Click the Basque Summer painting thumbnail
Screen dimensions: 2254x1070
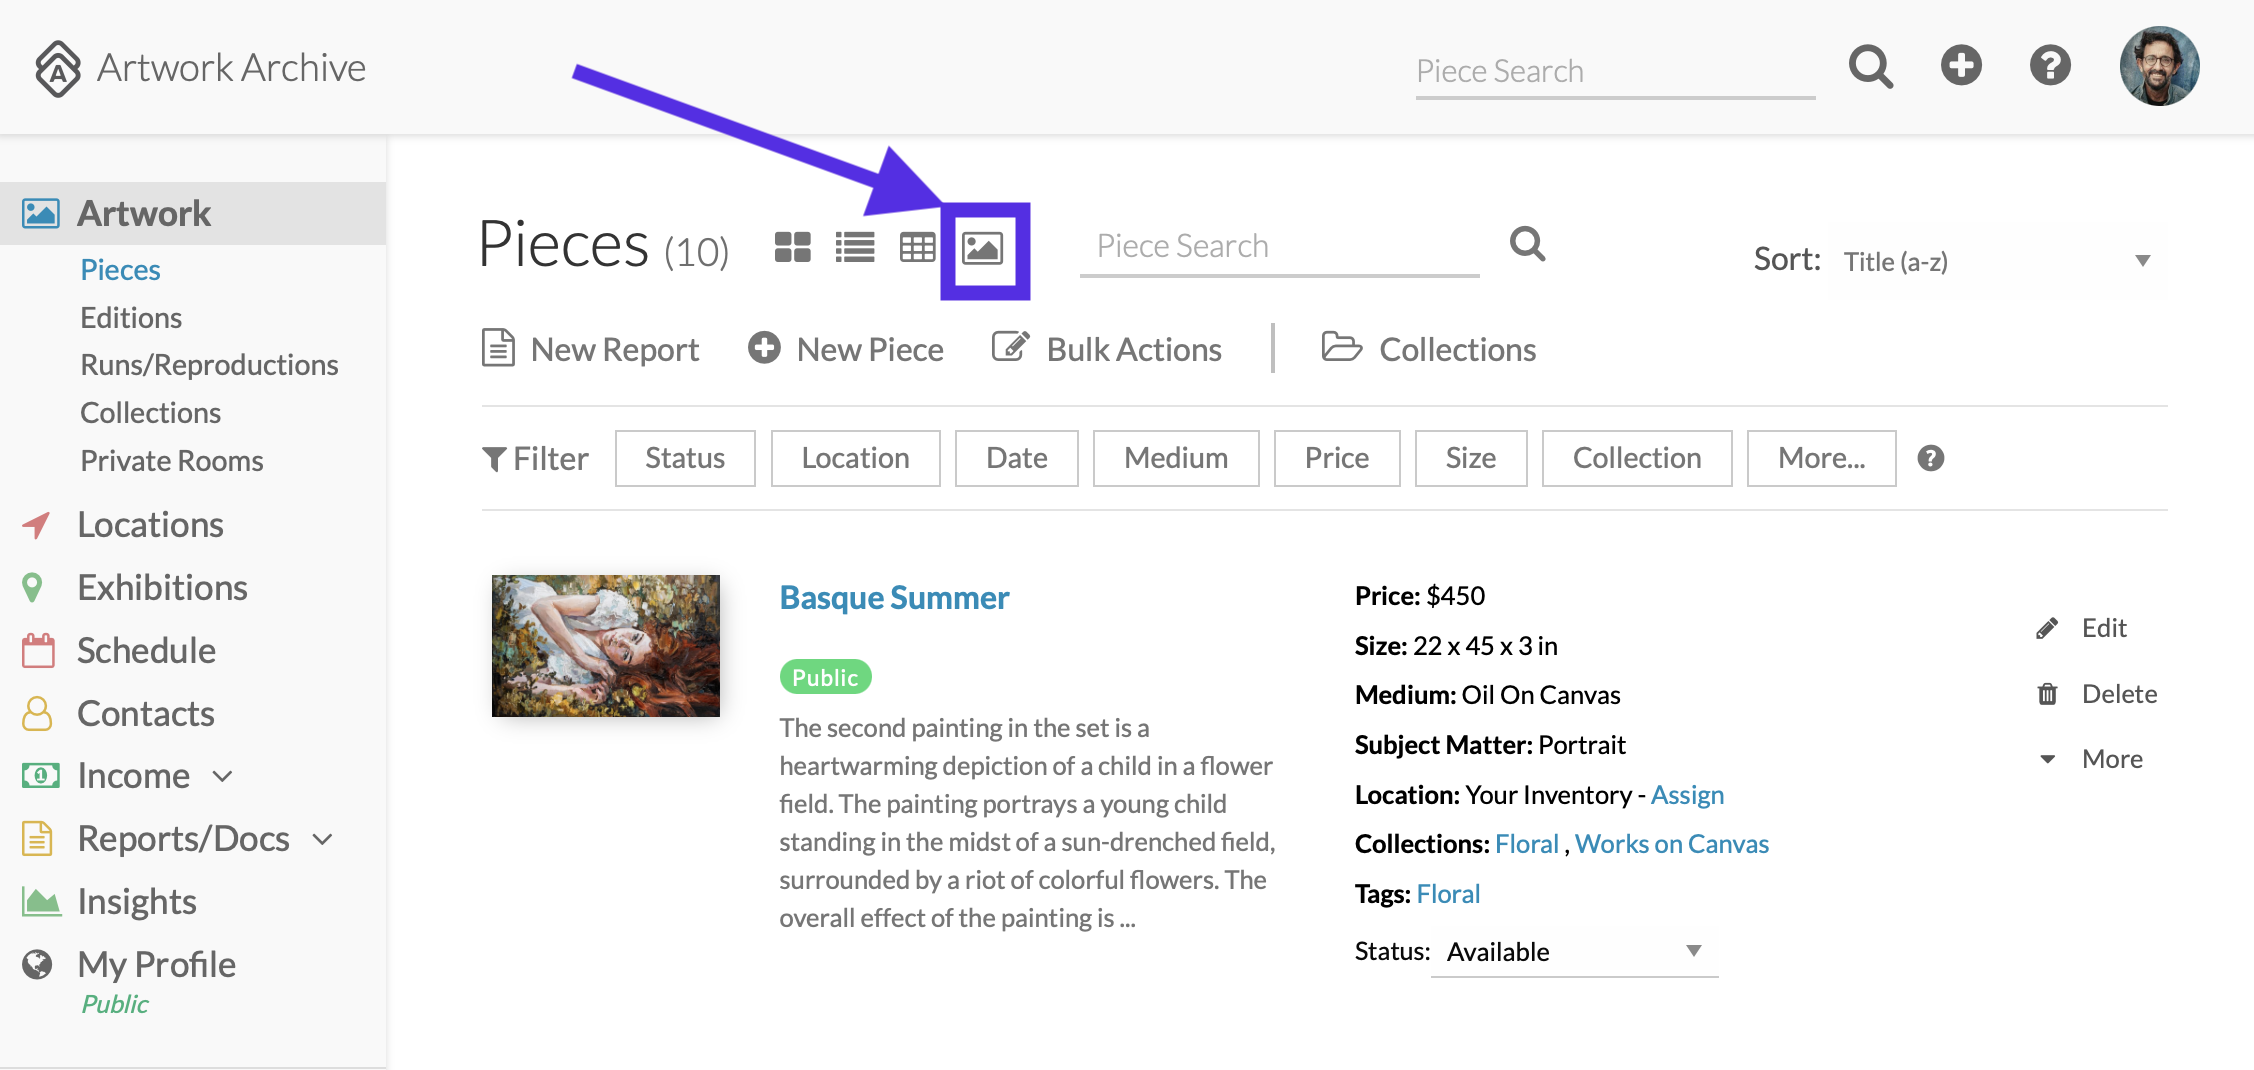pos(606,646)
